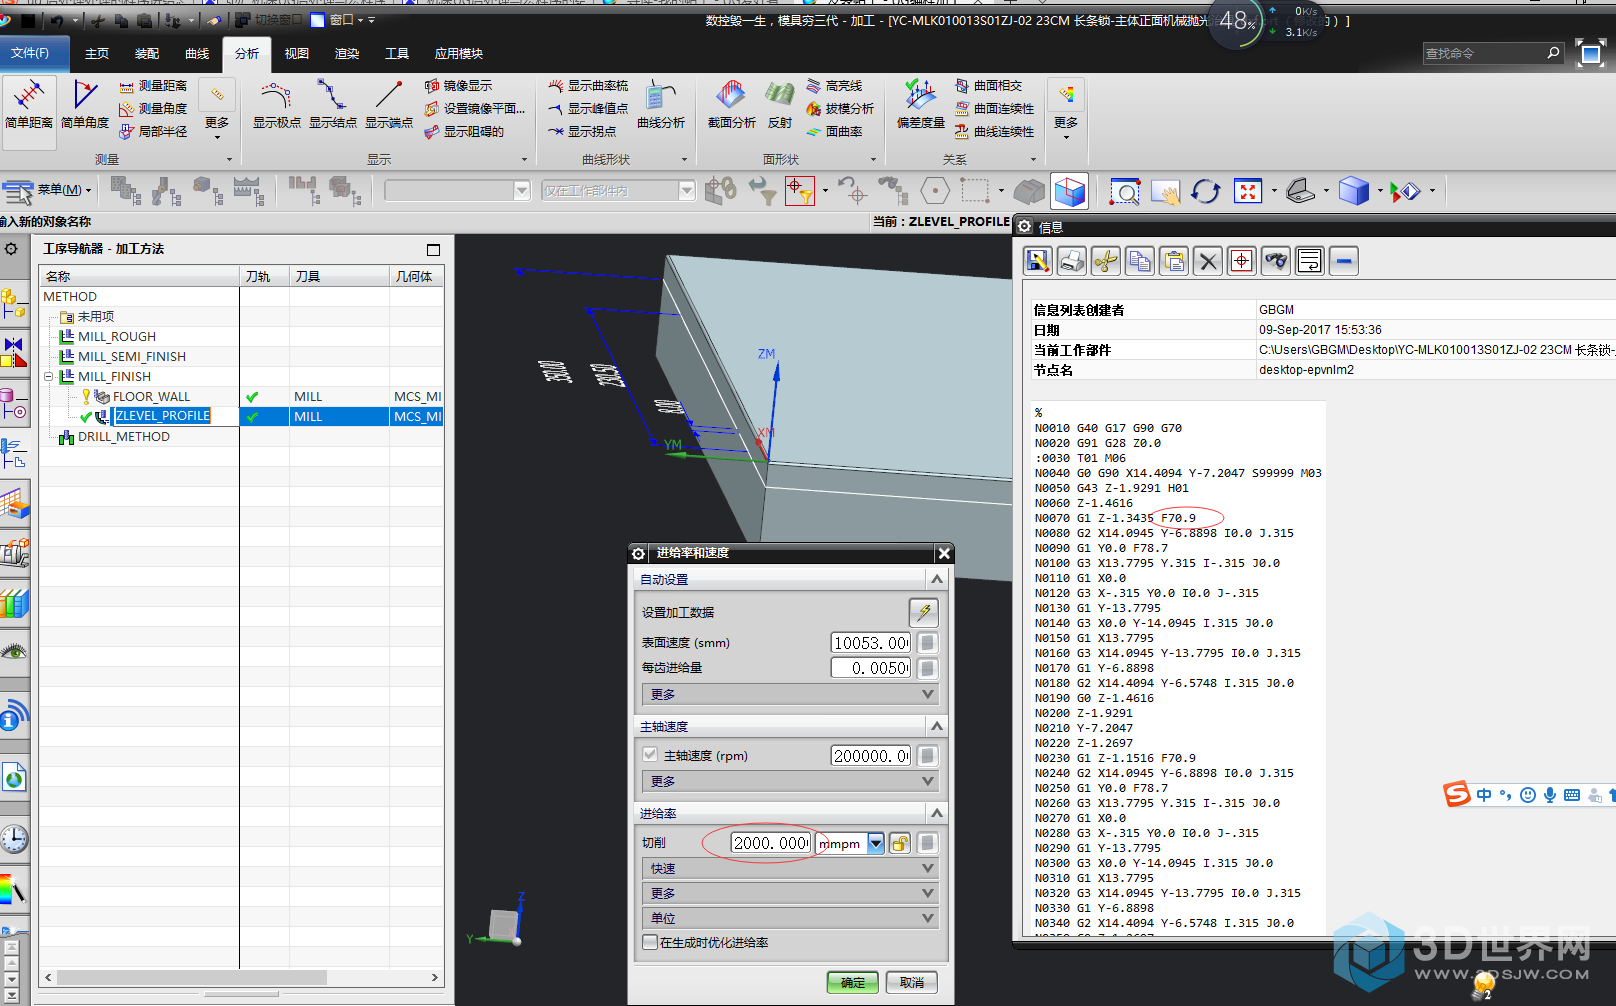The width and height of the screenshot is (1616, 1006).
Task: Switch to the 曲线 ribbon tab
Action: pyautogui.click(x=197, y=54)
